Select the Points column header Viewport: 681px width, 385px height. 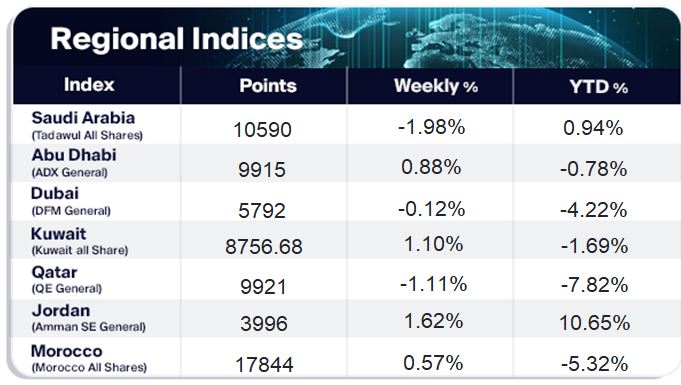268,86
